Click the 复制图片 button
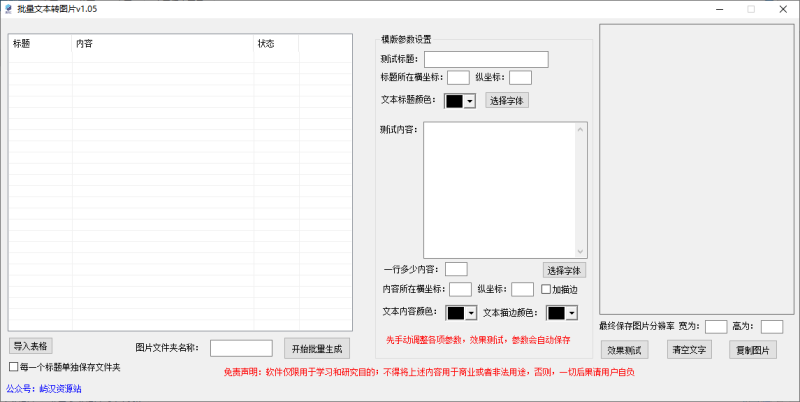This screenshot has width=800, height=402. [753, 350]
